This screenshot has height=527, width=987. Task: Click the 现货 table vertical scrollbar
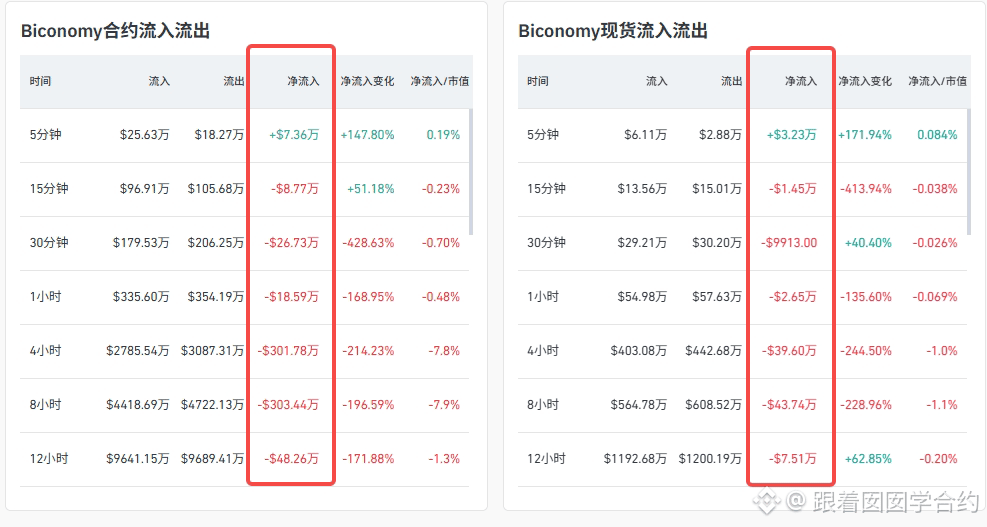click(x=969, y=171)
